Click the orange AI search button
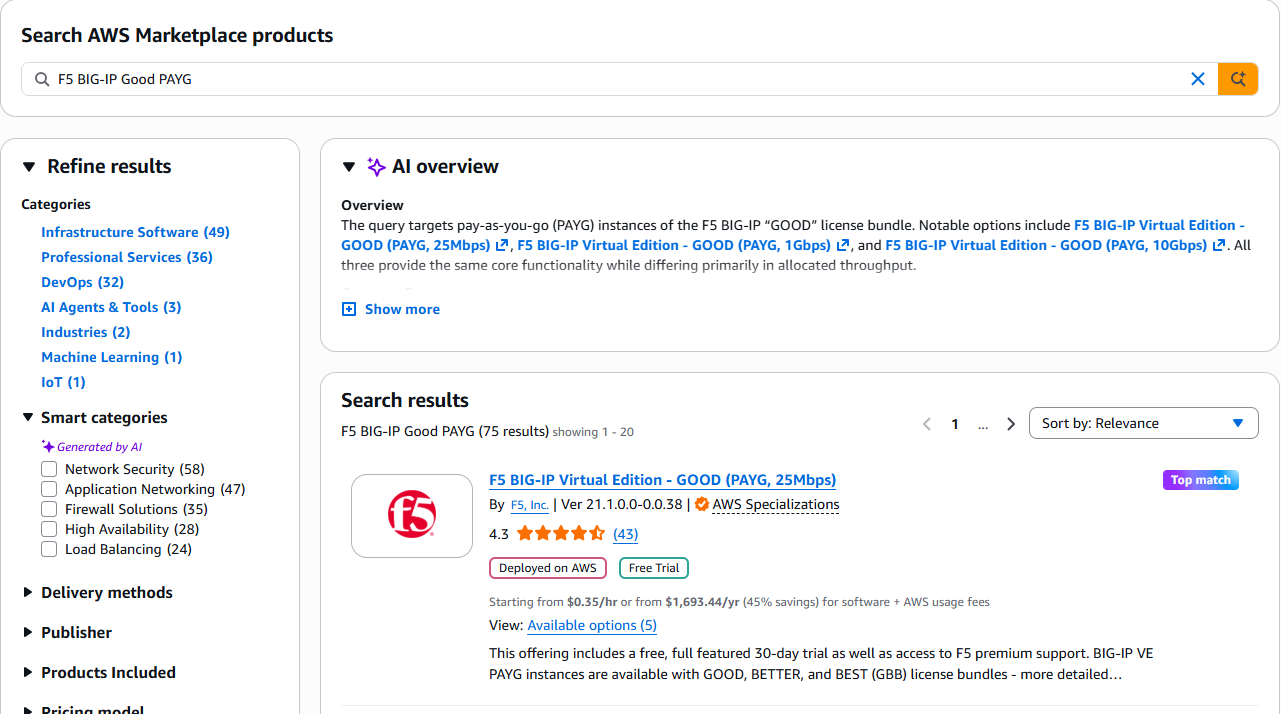Screen dimensions: 1281x714 1238,79
